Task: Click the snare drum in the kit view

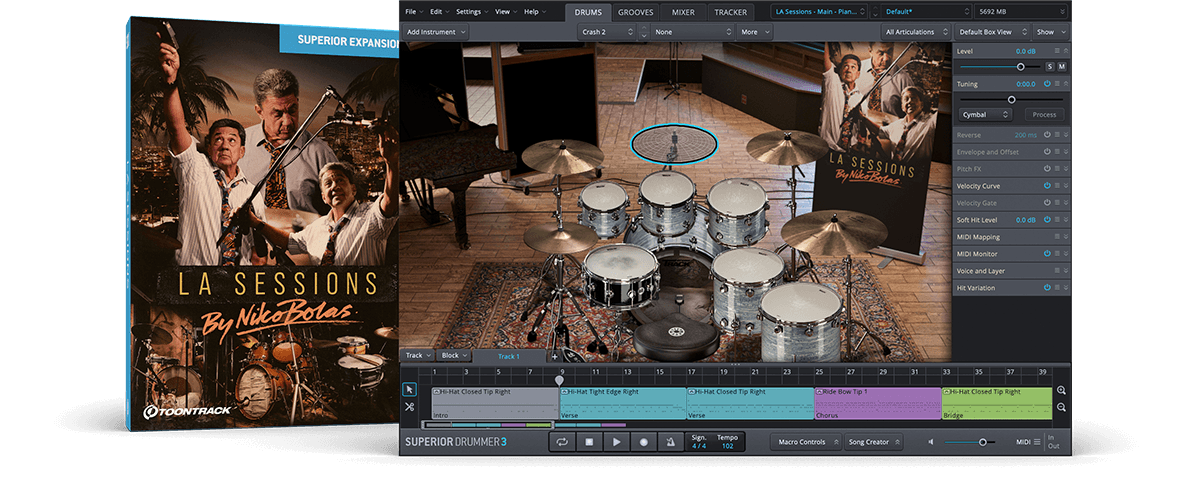Action: coord(620,275)
